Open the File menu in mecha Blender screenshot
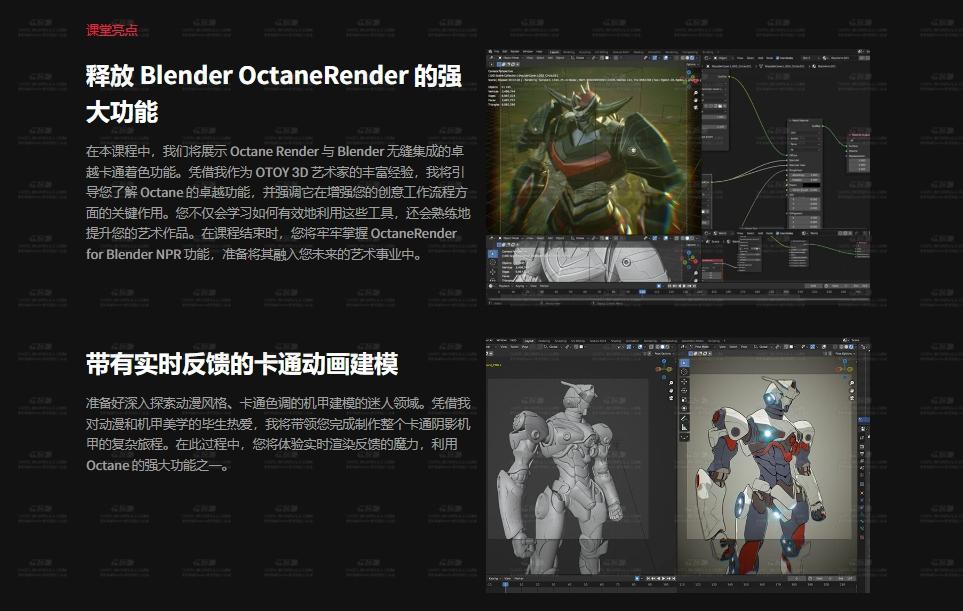Viewport: 963px width, 611px height. pyautogui.click(x=497, y=52)
